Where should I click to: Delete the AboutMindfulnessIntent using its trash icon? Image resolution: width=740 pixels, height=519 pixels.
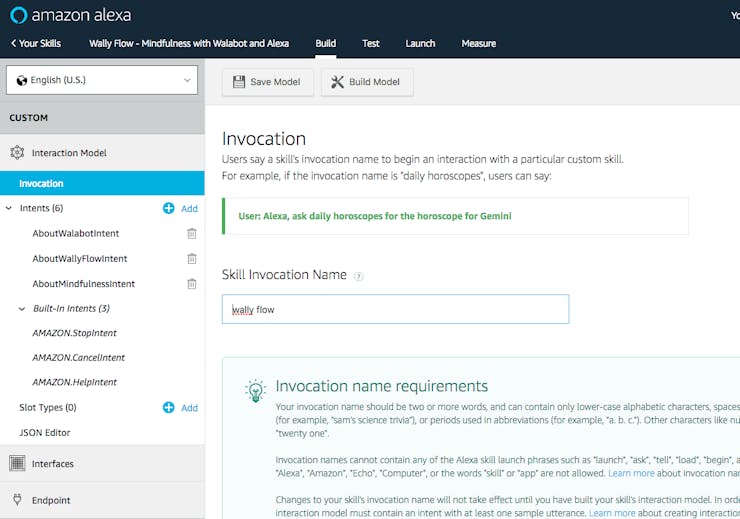coord(192,284)
